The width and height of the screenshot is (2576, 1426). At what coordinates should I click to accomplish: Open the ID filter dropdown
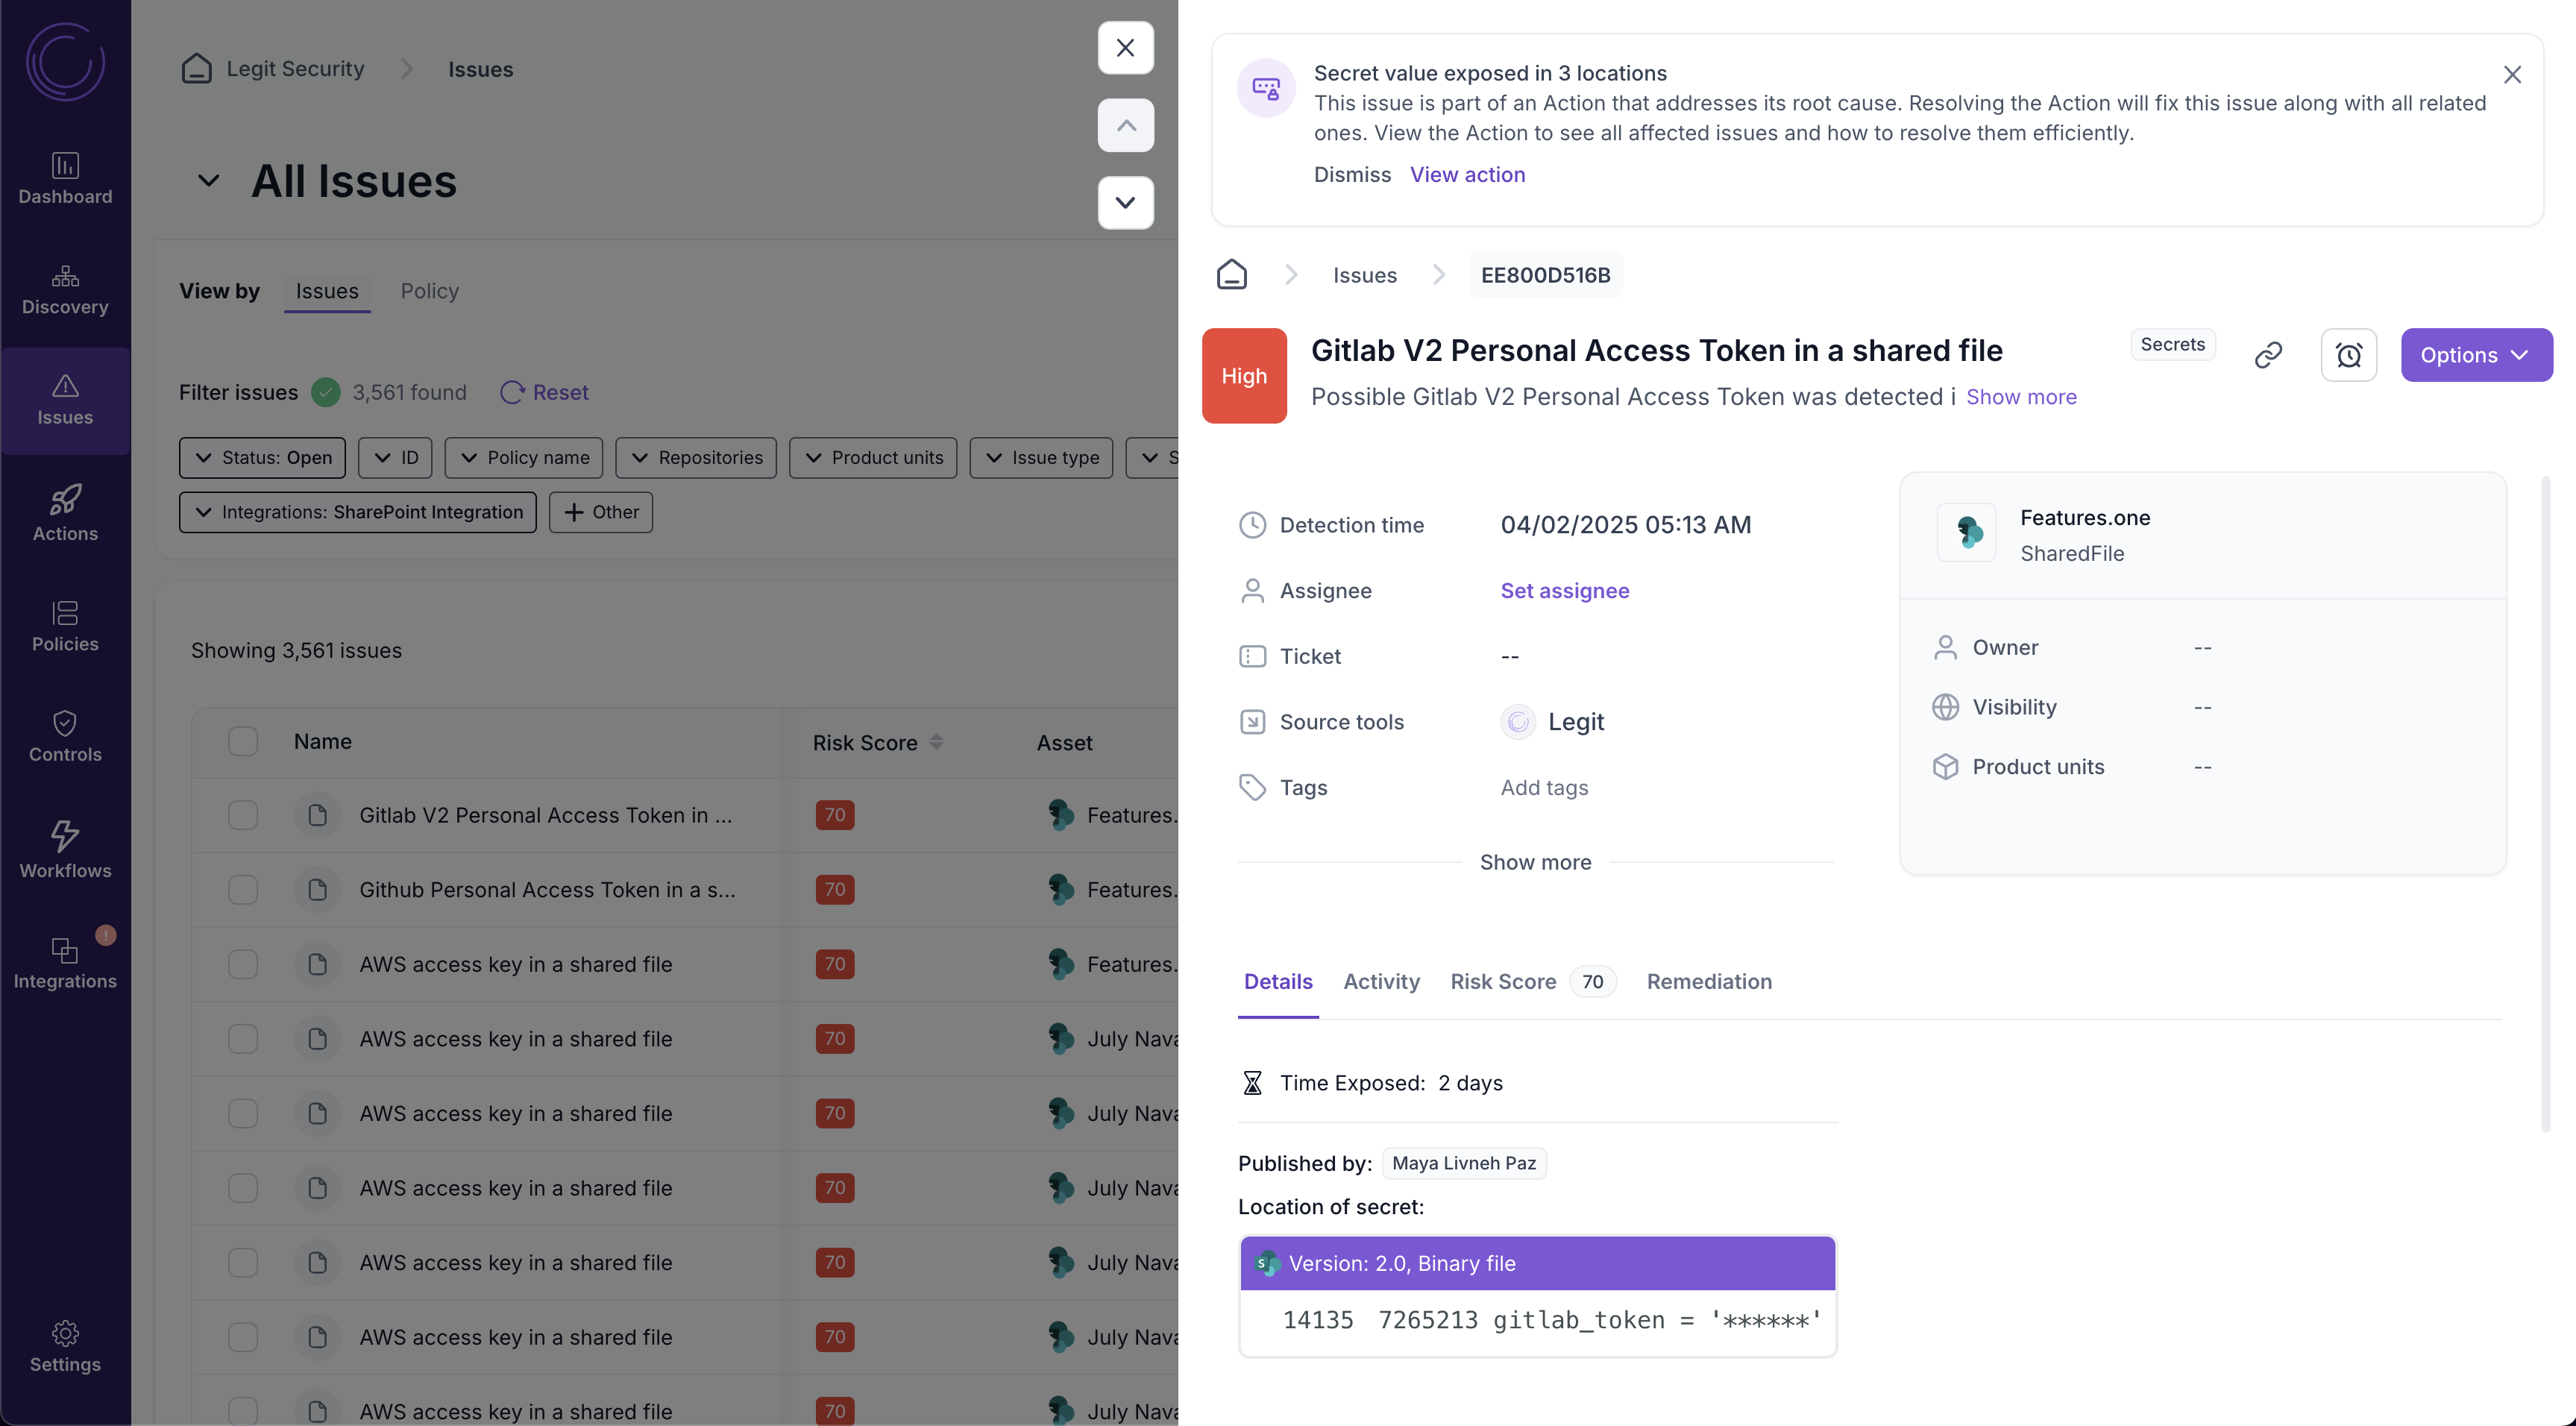(395, 457)
